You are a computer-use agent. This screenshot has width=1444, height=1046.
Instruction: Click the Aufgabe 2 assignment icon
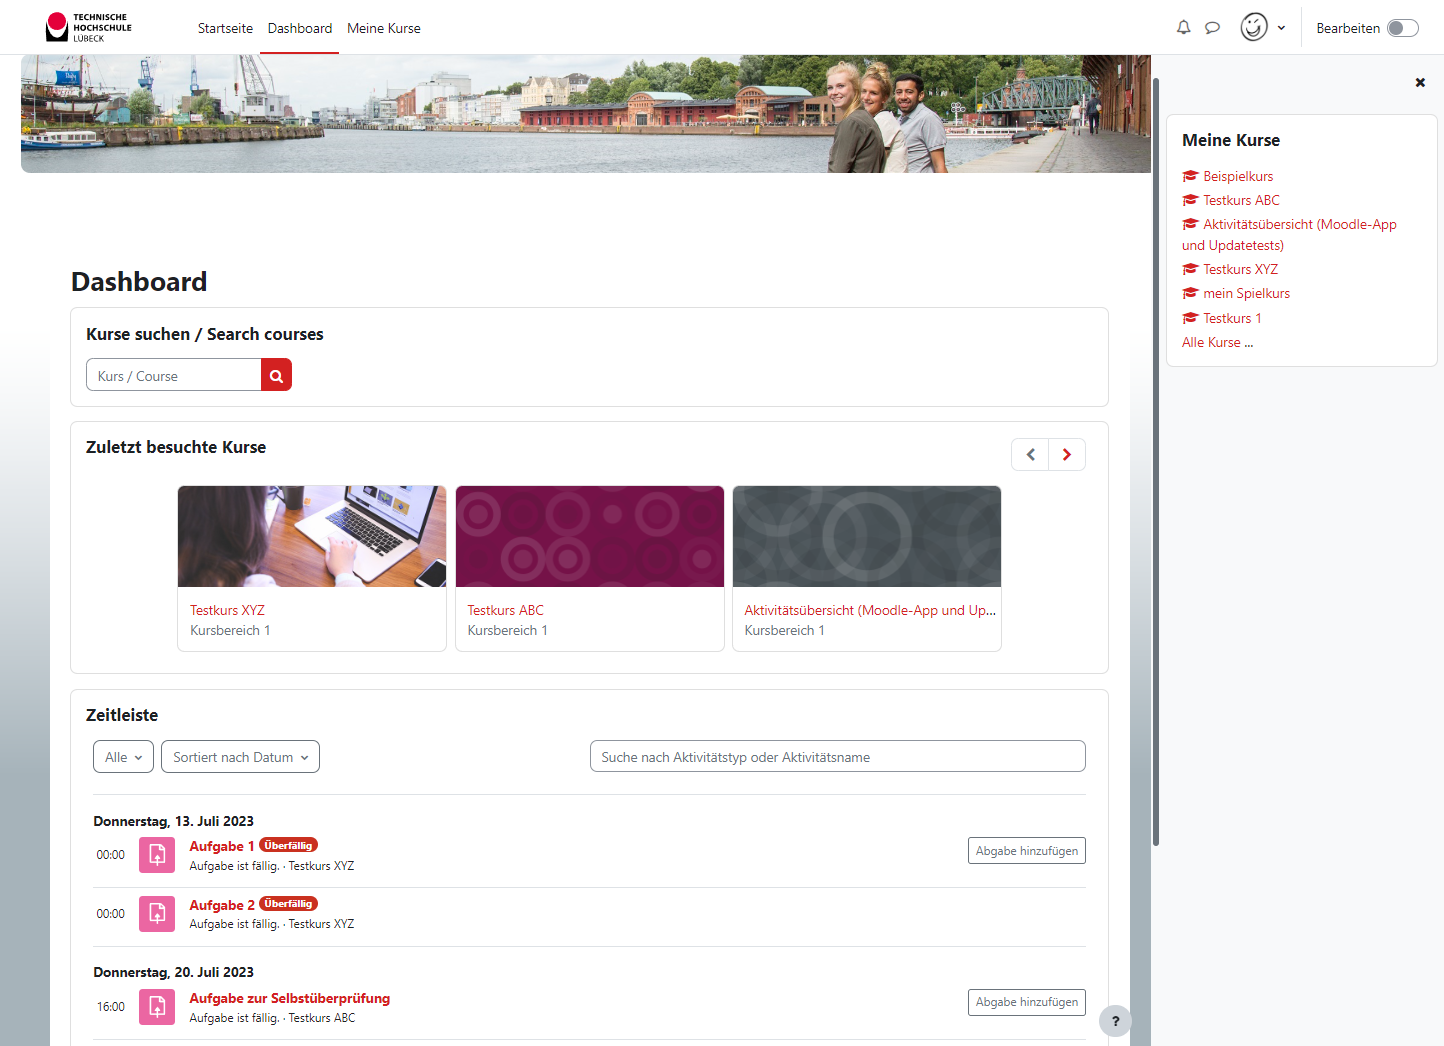click(157, 913)
